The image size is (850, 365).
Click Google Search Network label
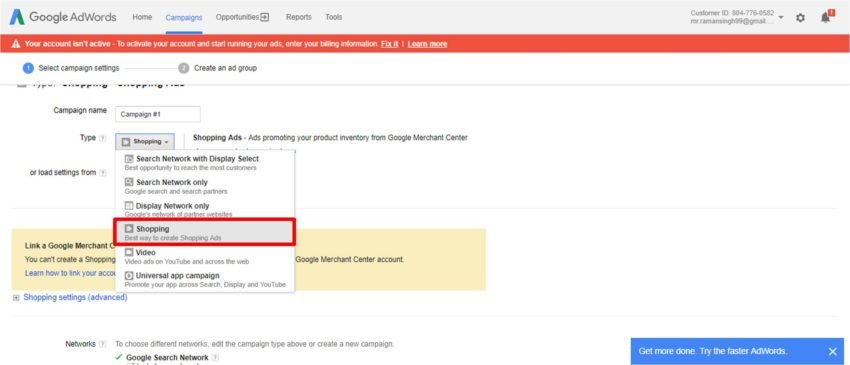pyautogui.click(x=167, y=357)
